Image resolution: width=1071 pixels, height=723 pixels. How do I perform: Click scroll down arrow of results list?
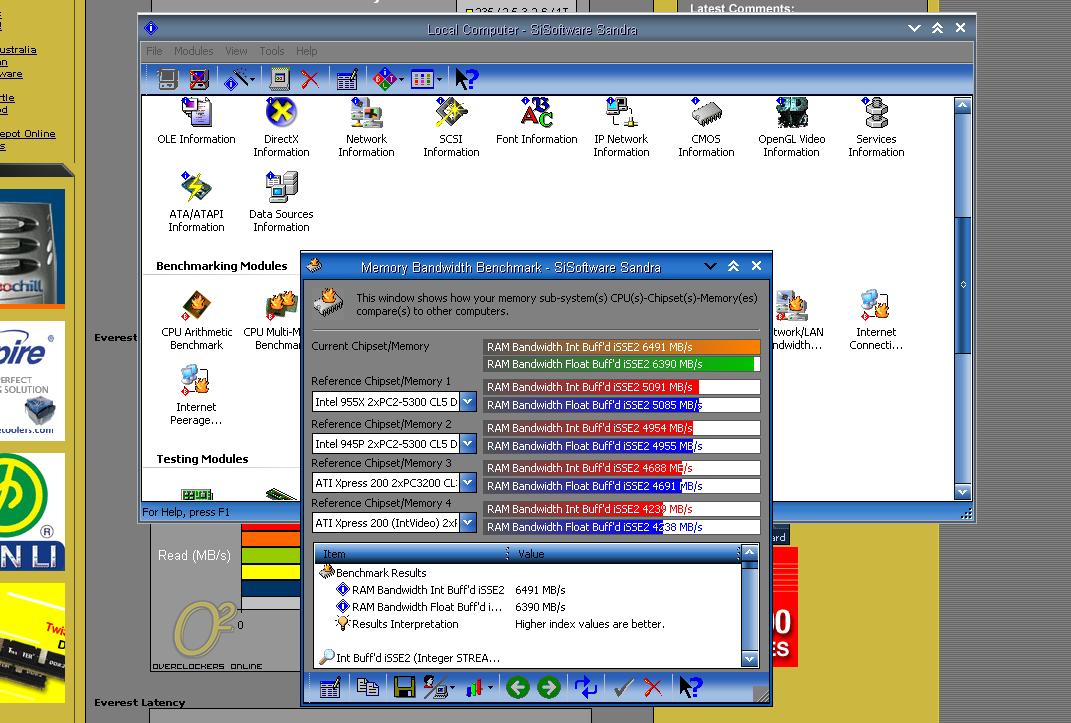click(749, 659)
